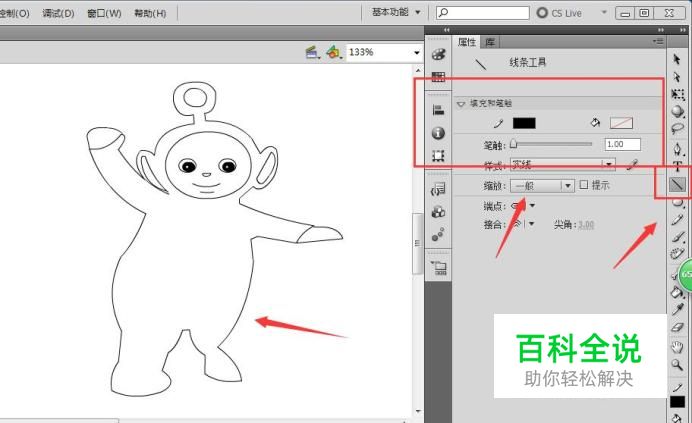
Task: Click the CS Live button
Action: pos(560,13)
